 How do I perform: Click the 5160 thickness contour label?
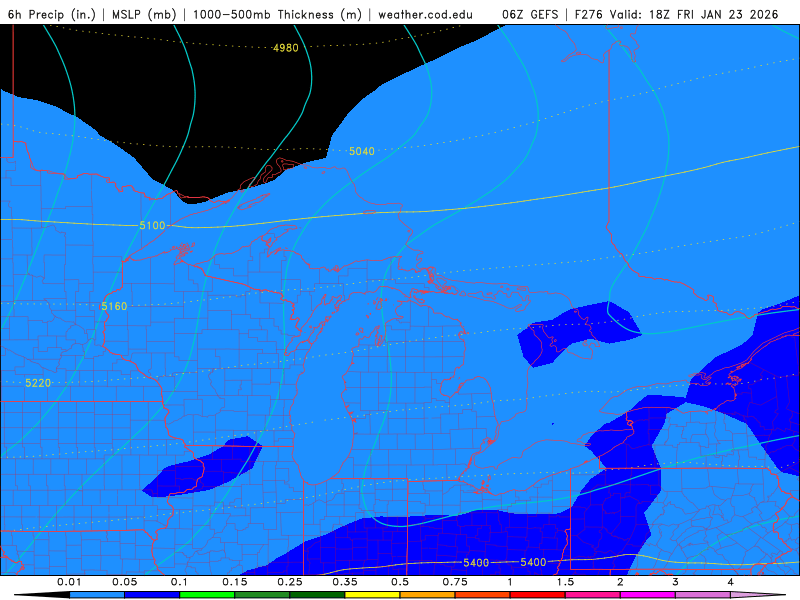[x=114, y=306]
